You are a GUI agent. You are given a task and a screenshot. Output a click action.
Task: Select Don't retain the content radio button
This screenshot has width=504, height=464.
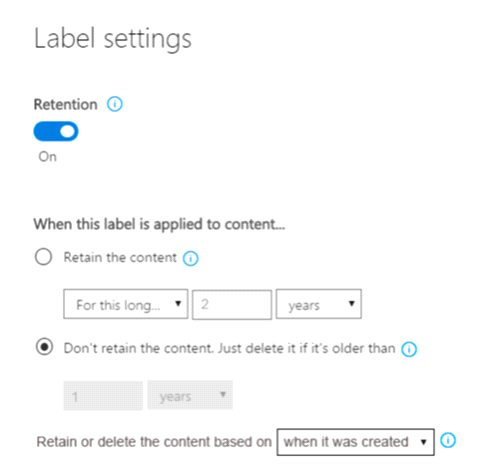(44, 347)
